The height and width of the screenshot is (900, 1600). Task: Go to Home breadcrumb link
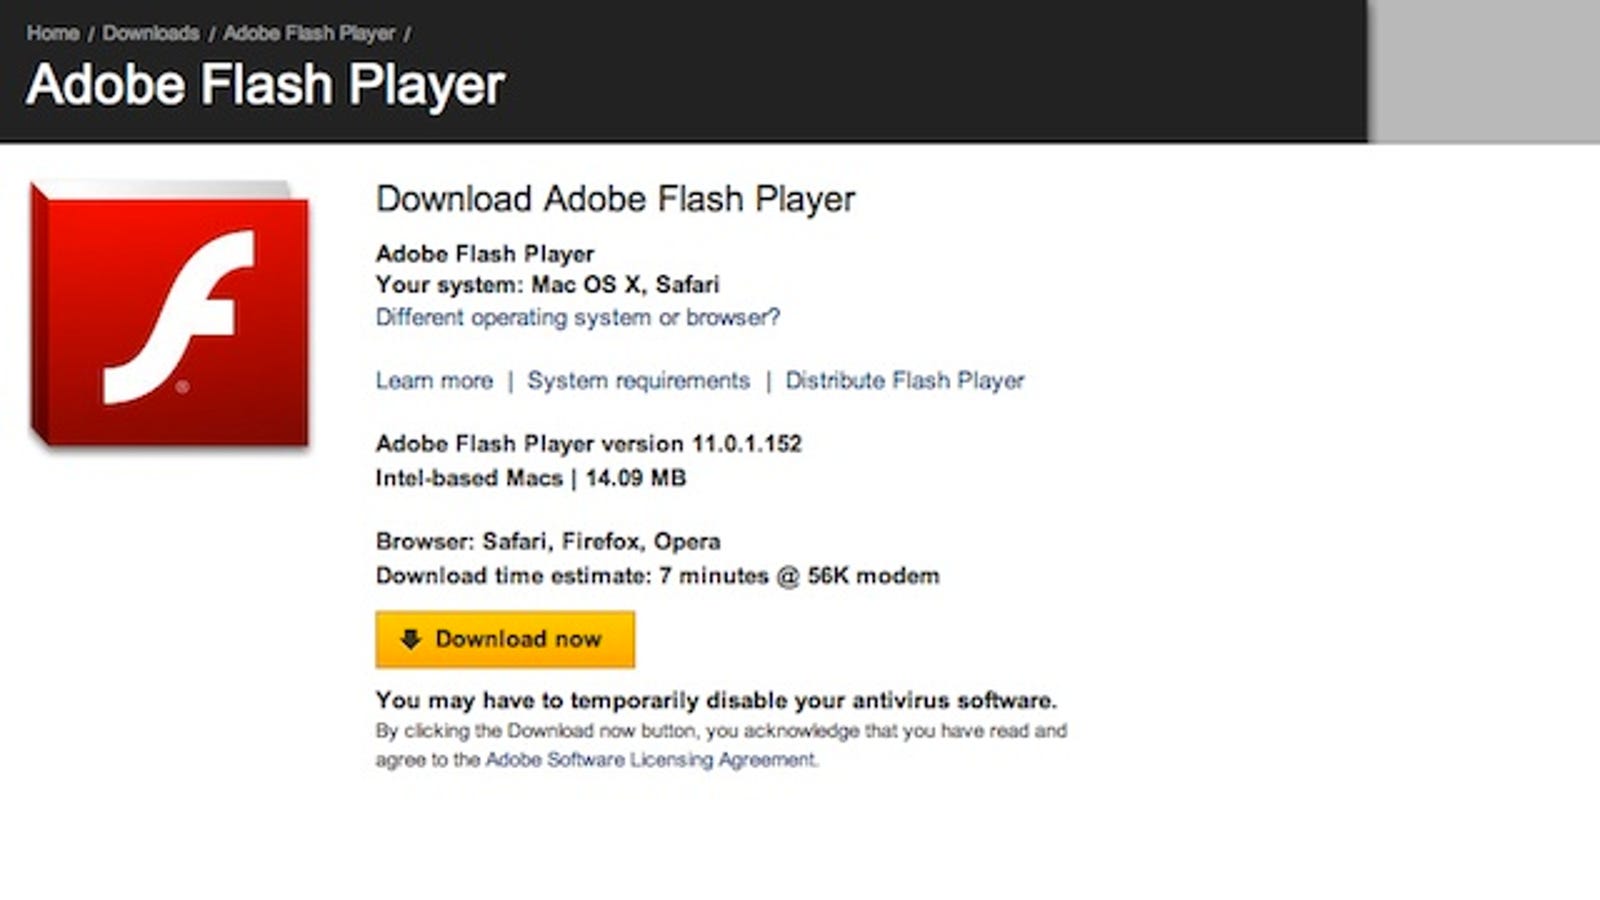53,33
